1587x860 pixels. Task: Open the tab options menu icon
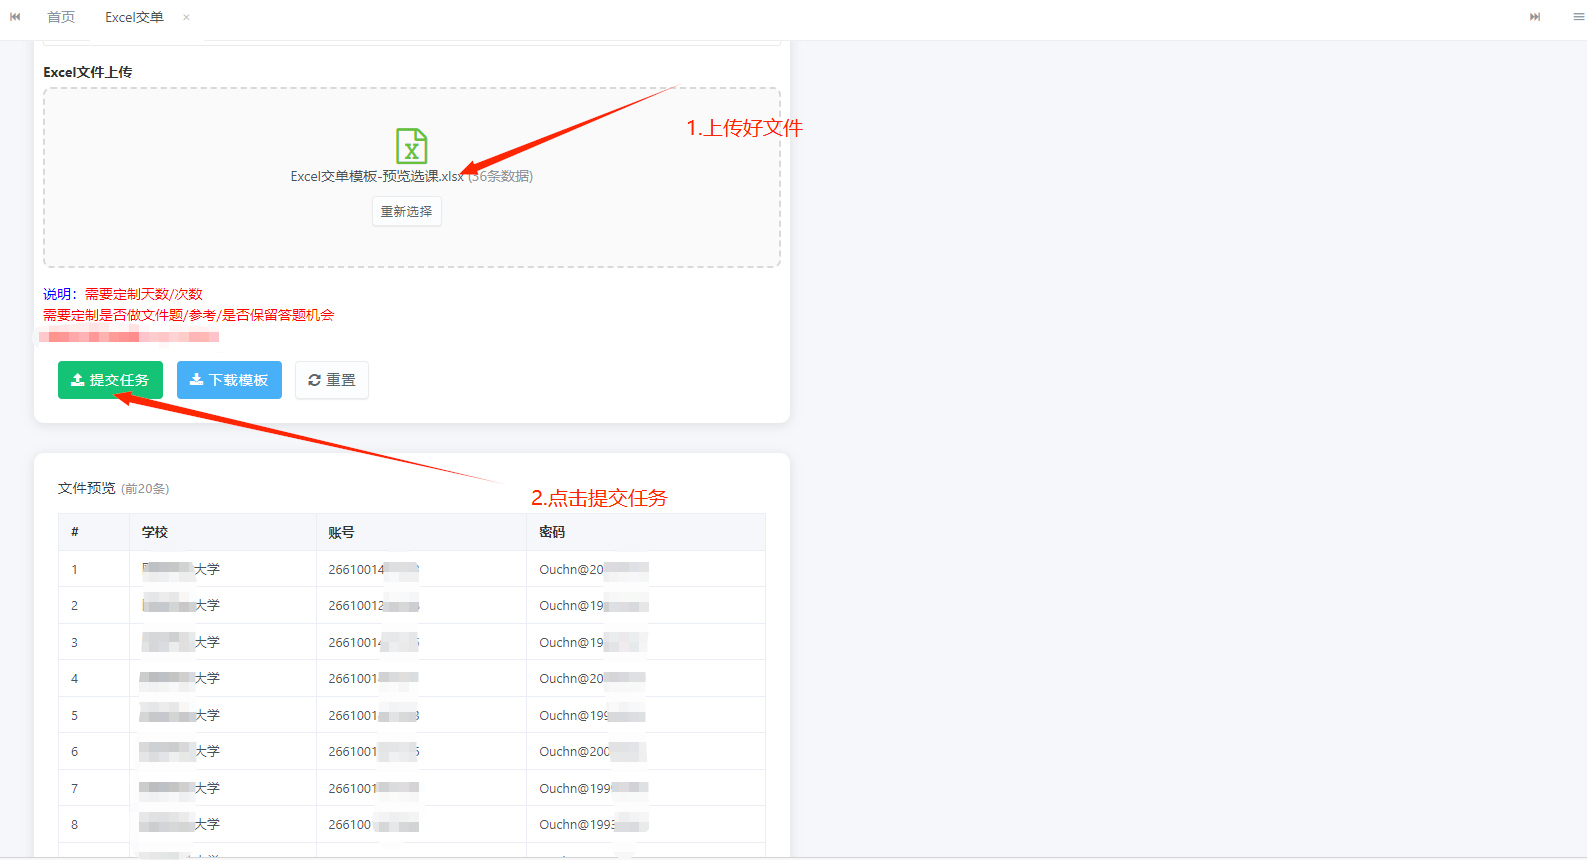click(x=1578, y=17)
